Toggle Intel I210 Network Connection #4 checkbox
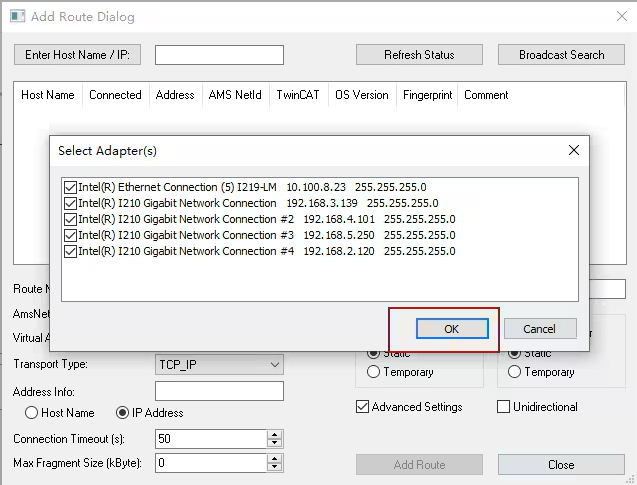The width and height of the screenshot is (637, 485). (70, 251)
